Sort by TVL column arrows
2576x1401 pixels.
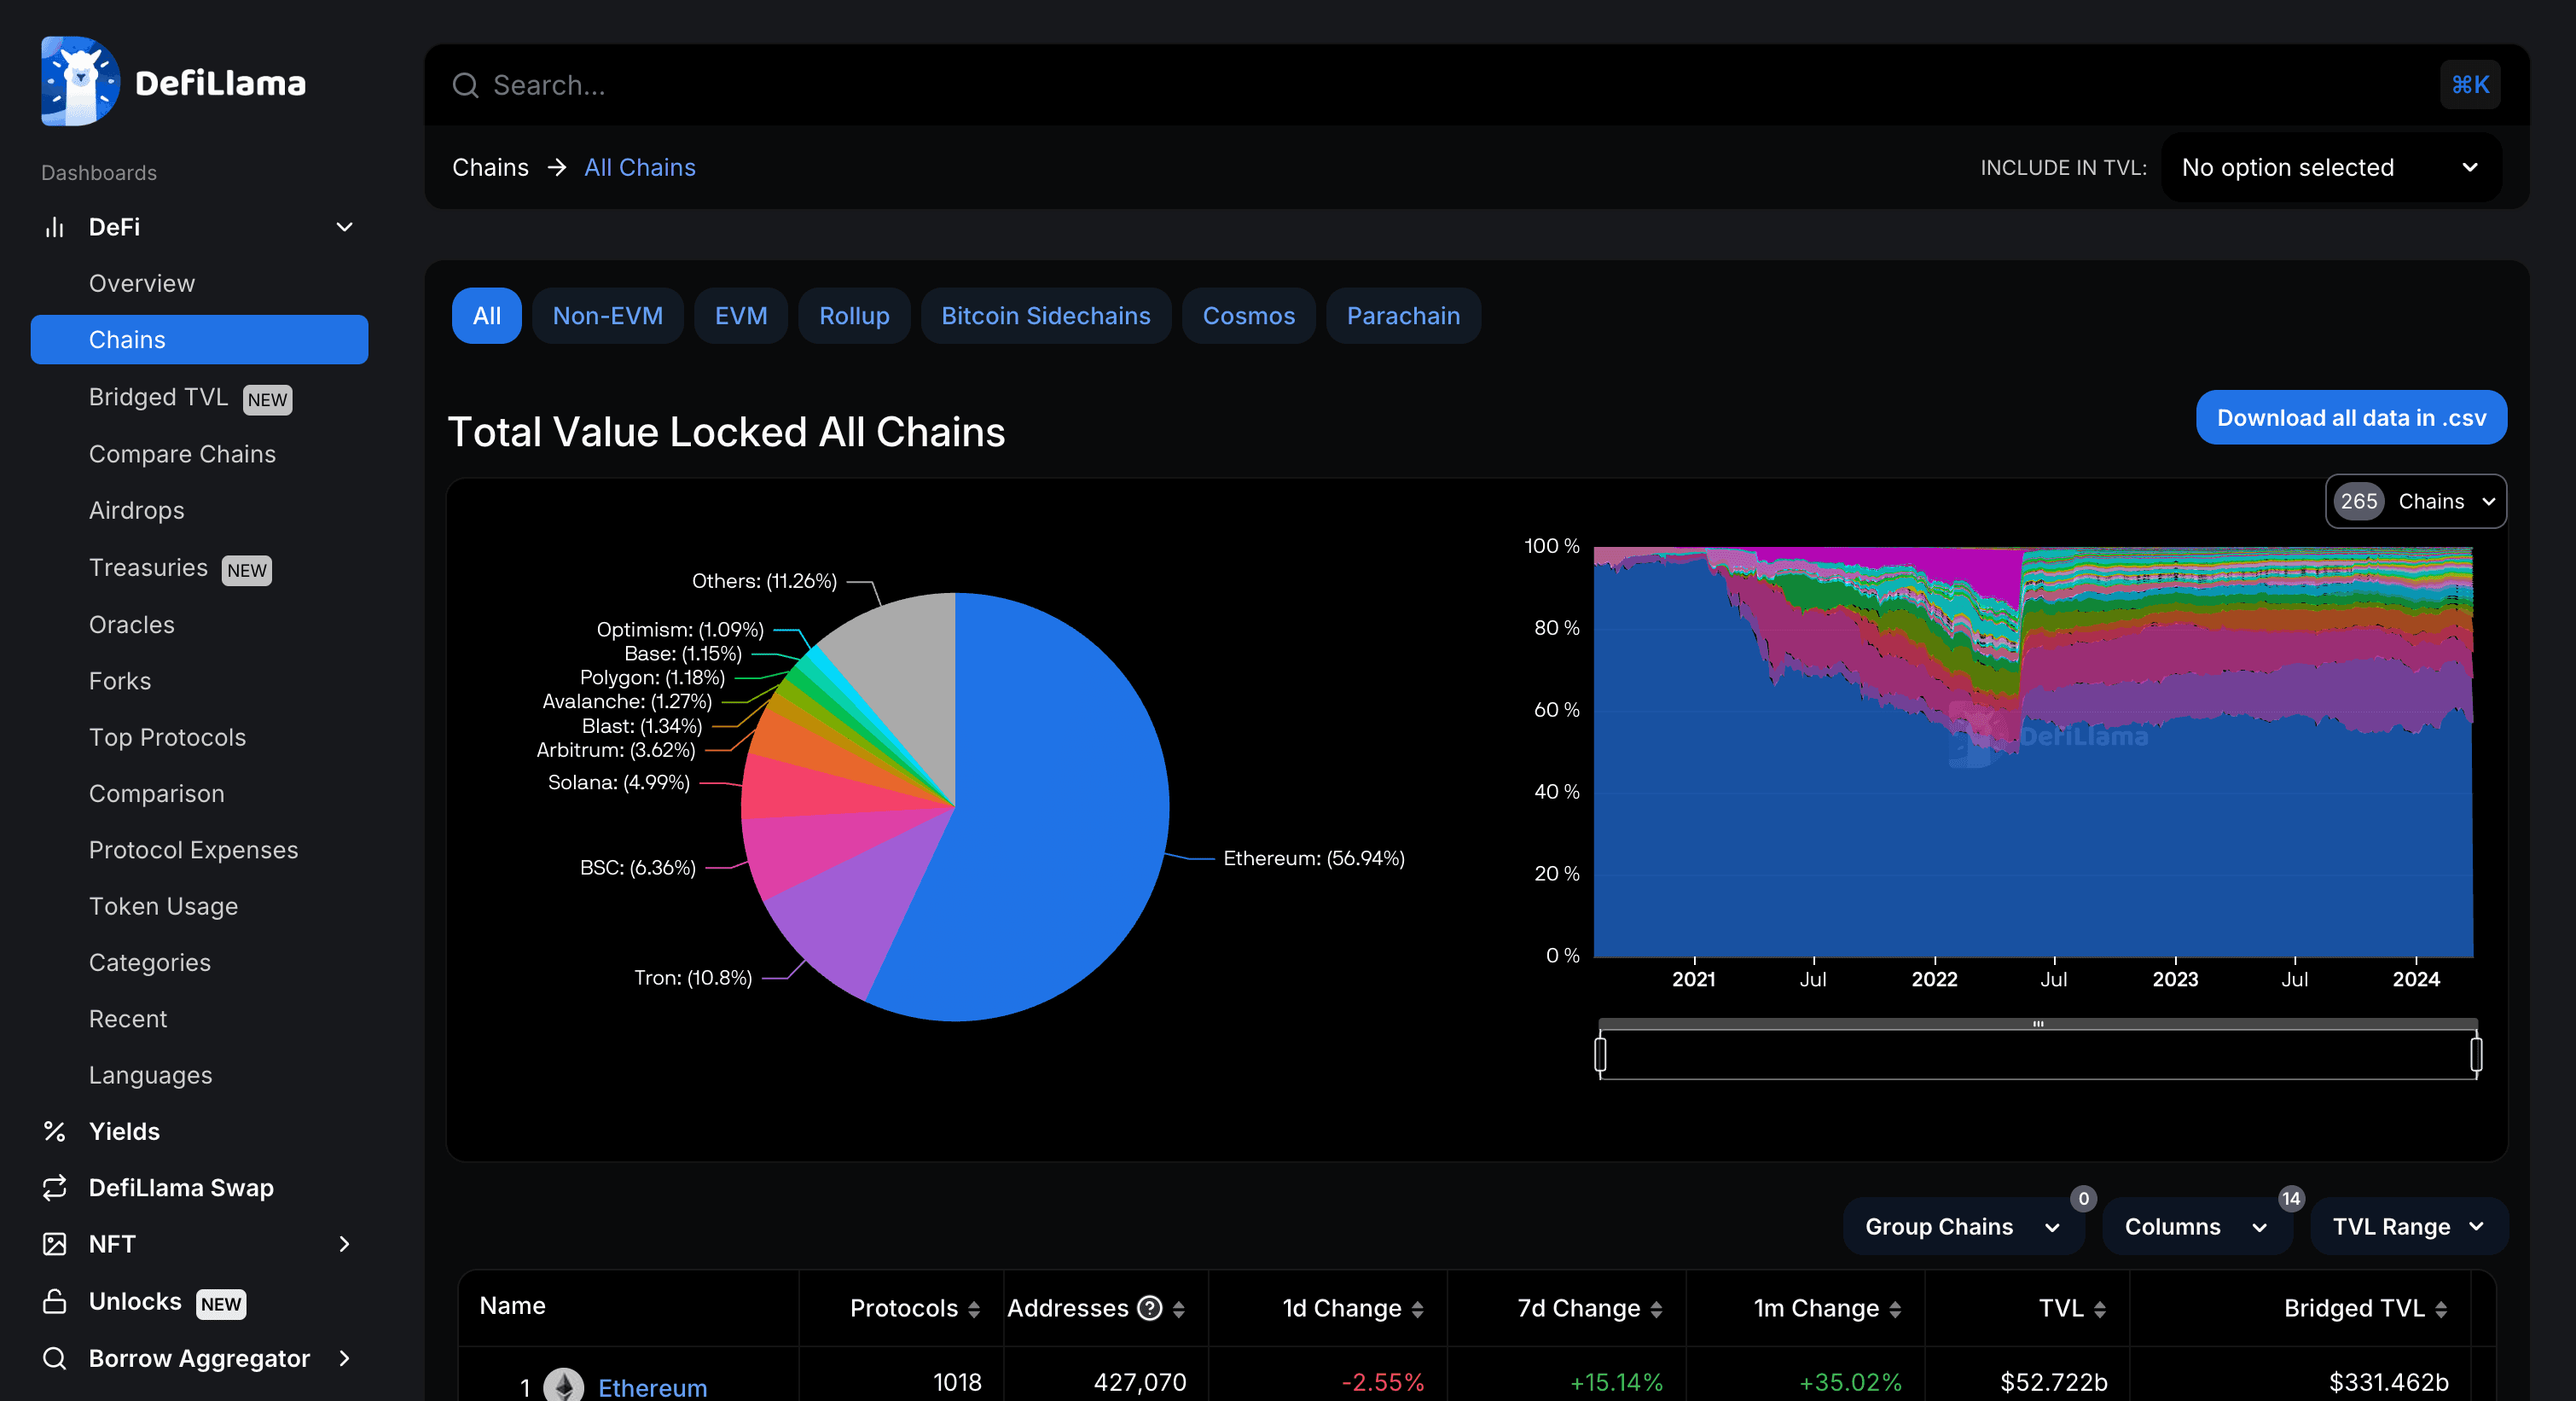coord(2100,1309)
